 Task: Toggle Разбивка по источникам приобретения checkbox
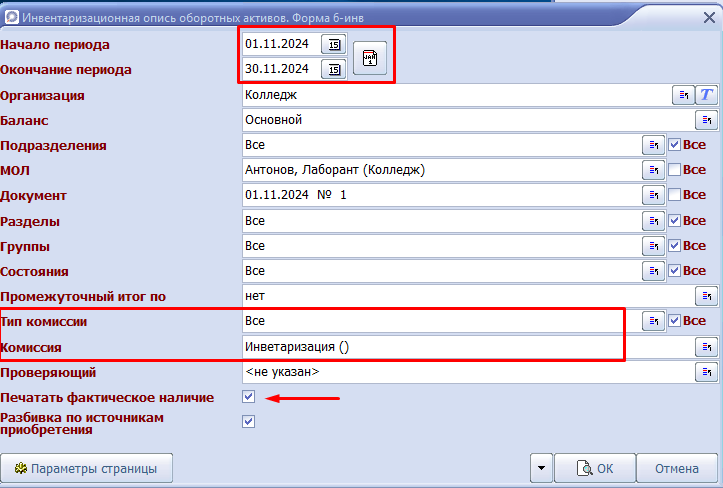pos(249,422)
